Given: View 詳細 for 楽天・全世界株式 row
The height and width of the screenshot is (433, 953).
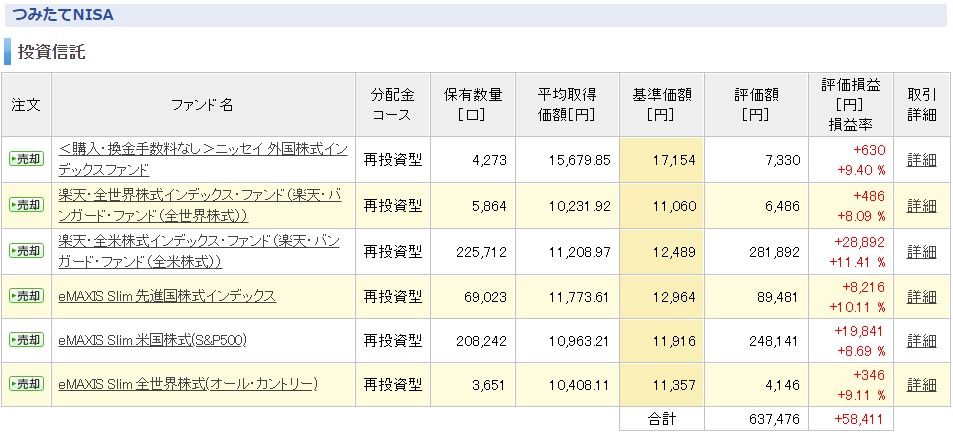Looking at the screenshot, I should pos(921,206).
